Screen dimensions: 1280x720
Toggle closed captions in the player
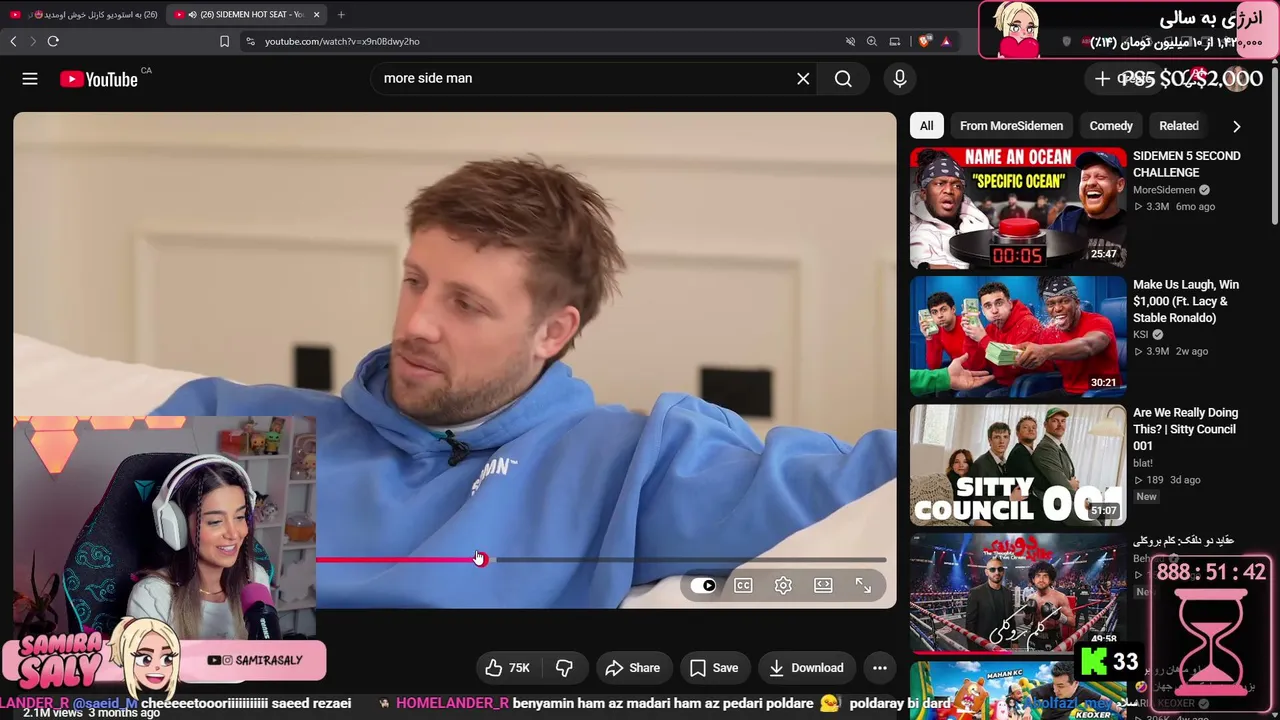[743, 586]
